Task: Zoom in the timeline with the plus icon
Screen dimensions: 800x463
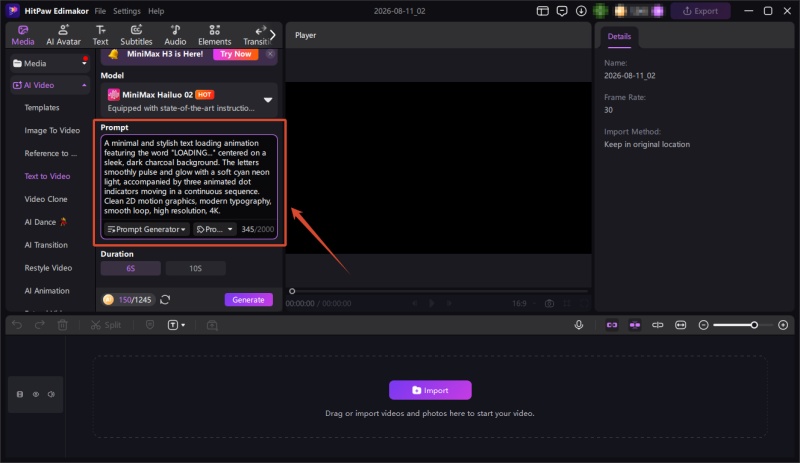Action: 783,325
